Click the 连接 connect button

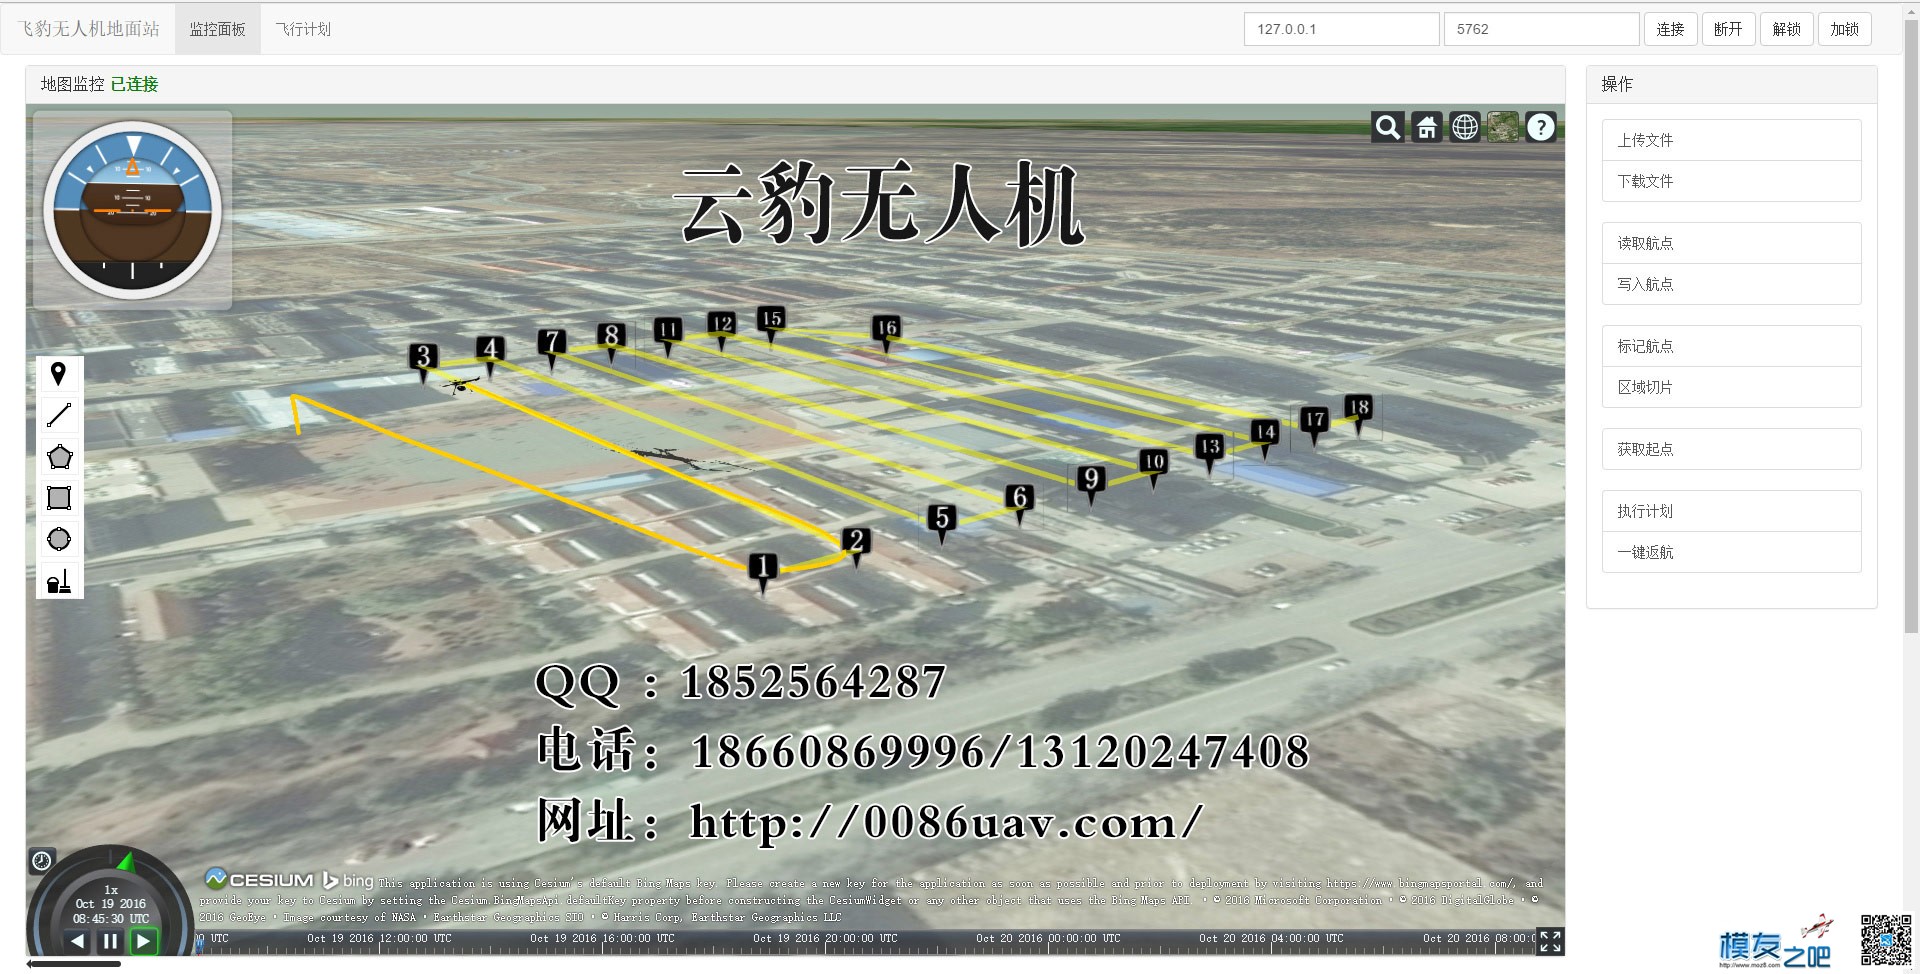(1670, 29)
